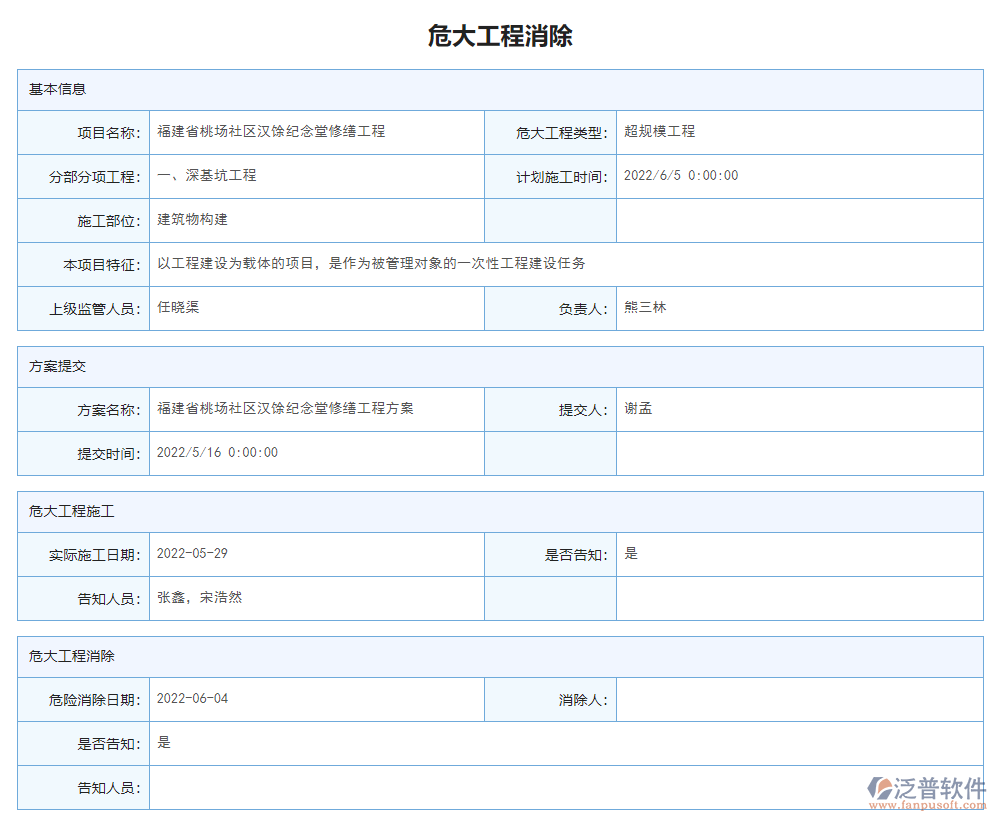Toggle 是否告知 value in 危大工程施工 section
997x821 pixels.
click(630, 554)
